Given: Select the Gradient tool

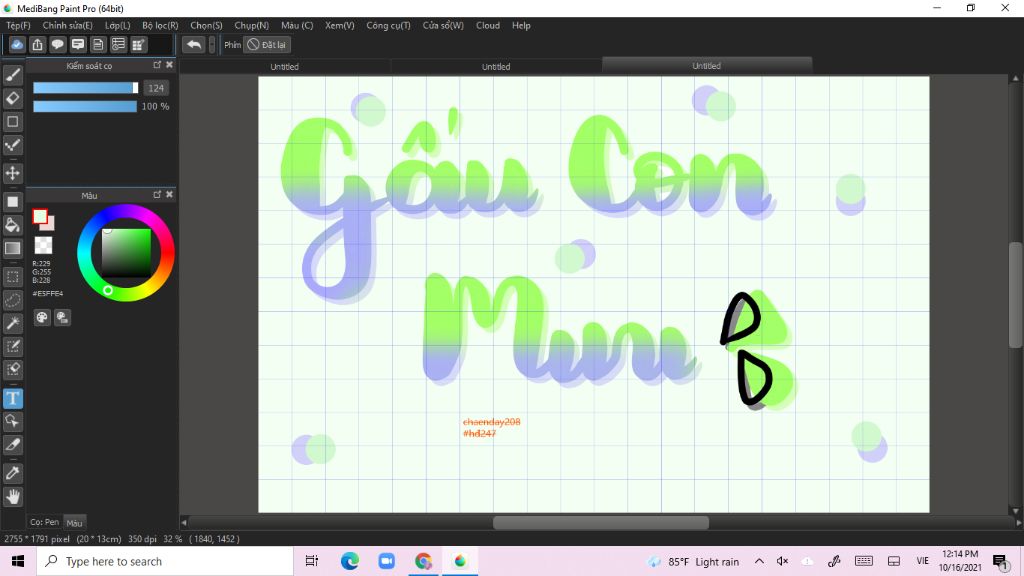Looking at the screenshot, I should [x=12, y=248].
